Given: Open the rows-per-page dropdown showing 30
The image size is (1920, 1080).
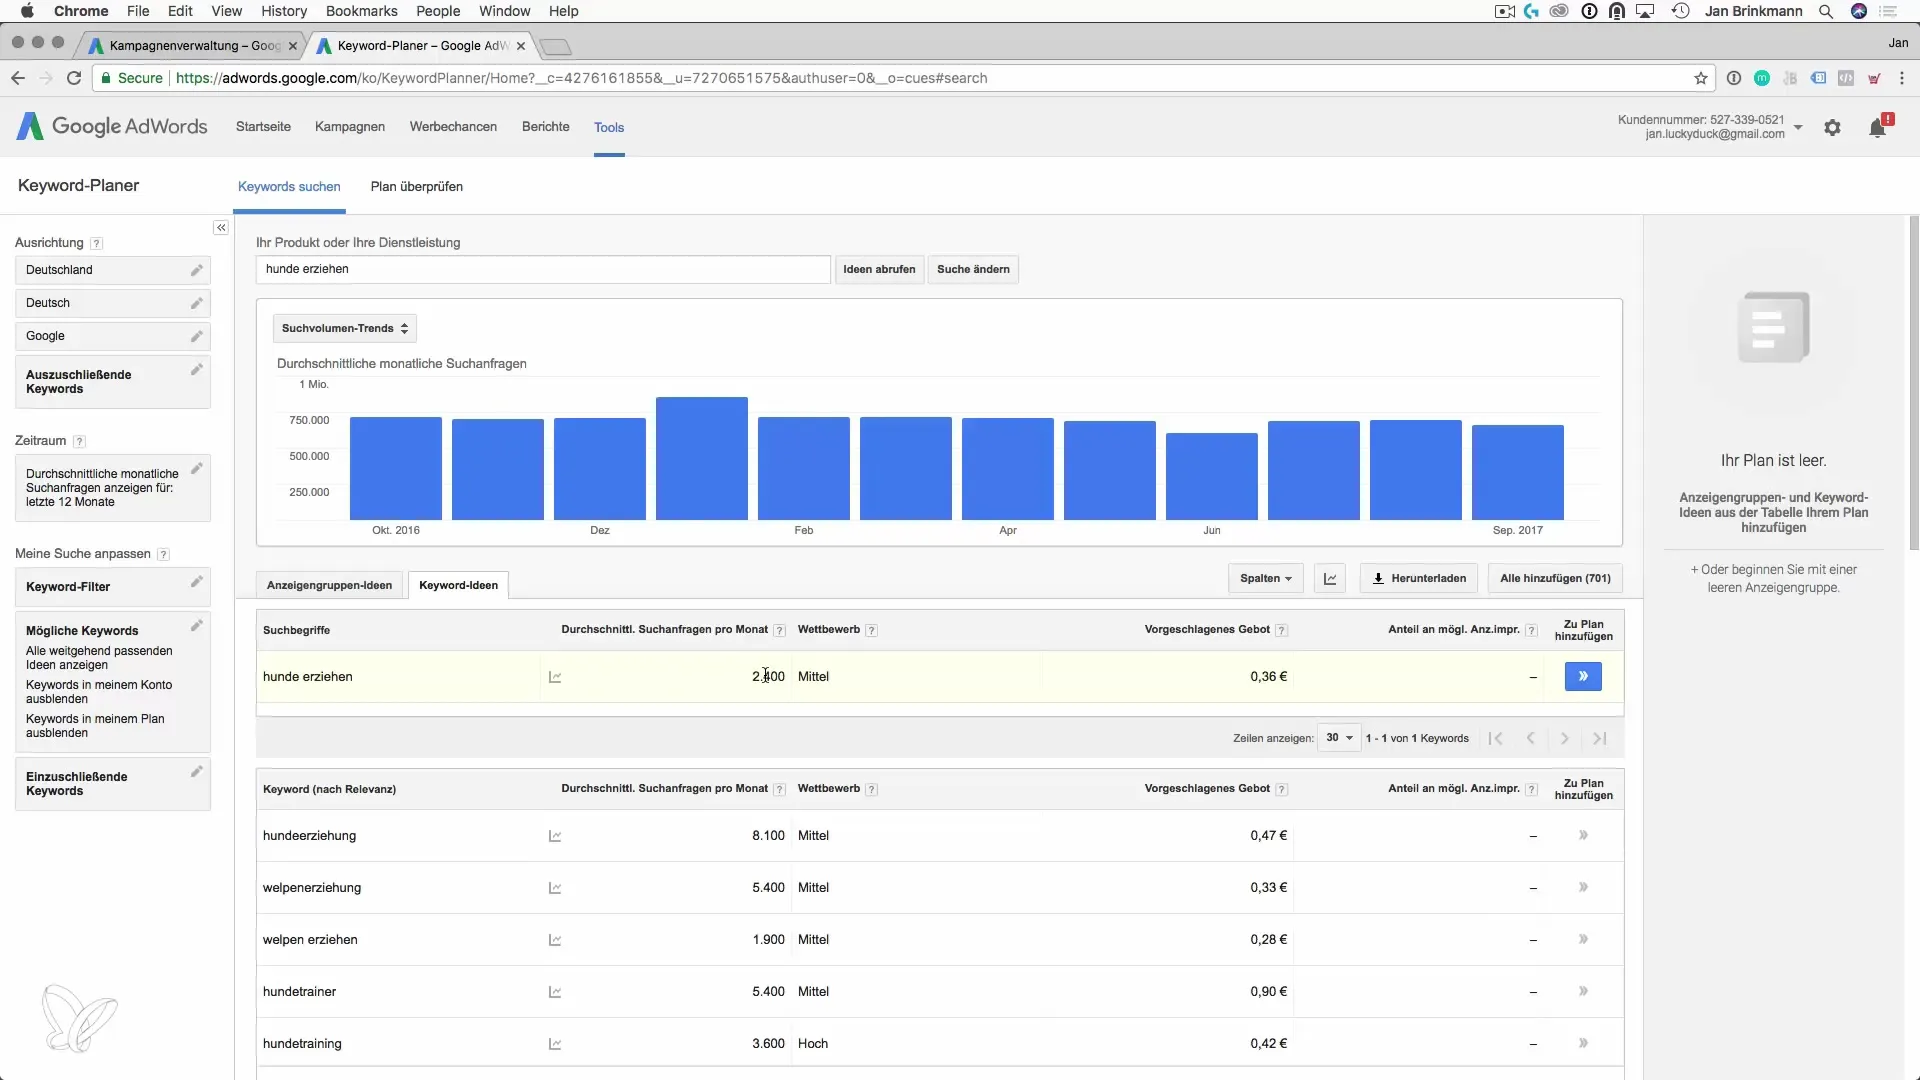Looking at the screenshot, I should pyautogui.click(x=1338, y=738).
